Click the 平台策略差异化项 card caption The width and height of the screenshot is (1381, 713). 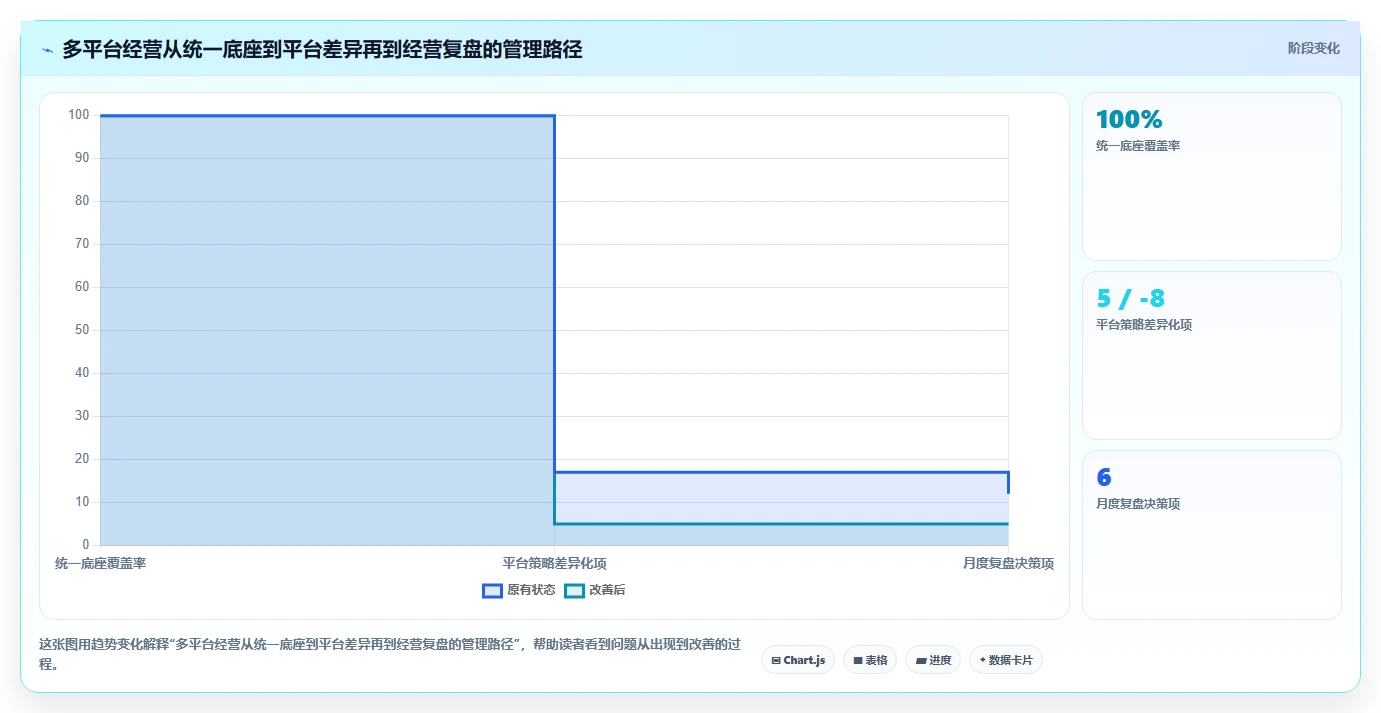tap(1144, 325)
